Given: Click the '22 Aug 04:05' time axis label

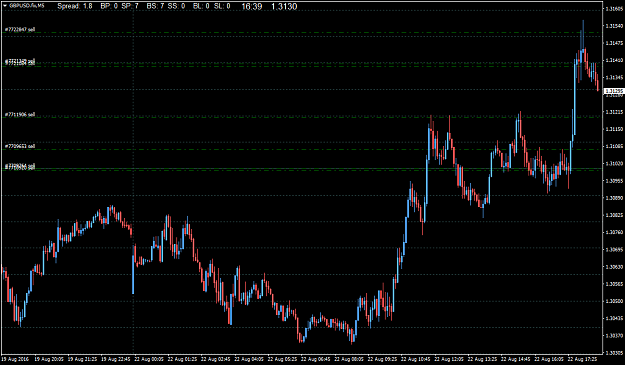Looking at the screenshot, I should (x=249, y=359).
